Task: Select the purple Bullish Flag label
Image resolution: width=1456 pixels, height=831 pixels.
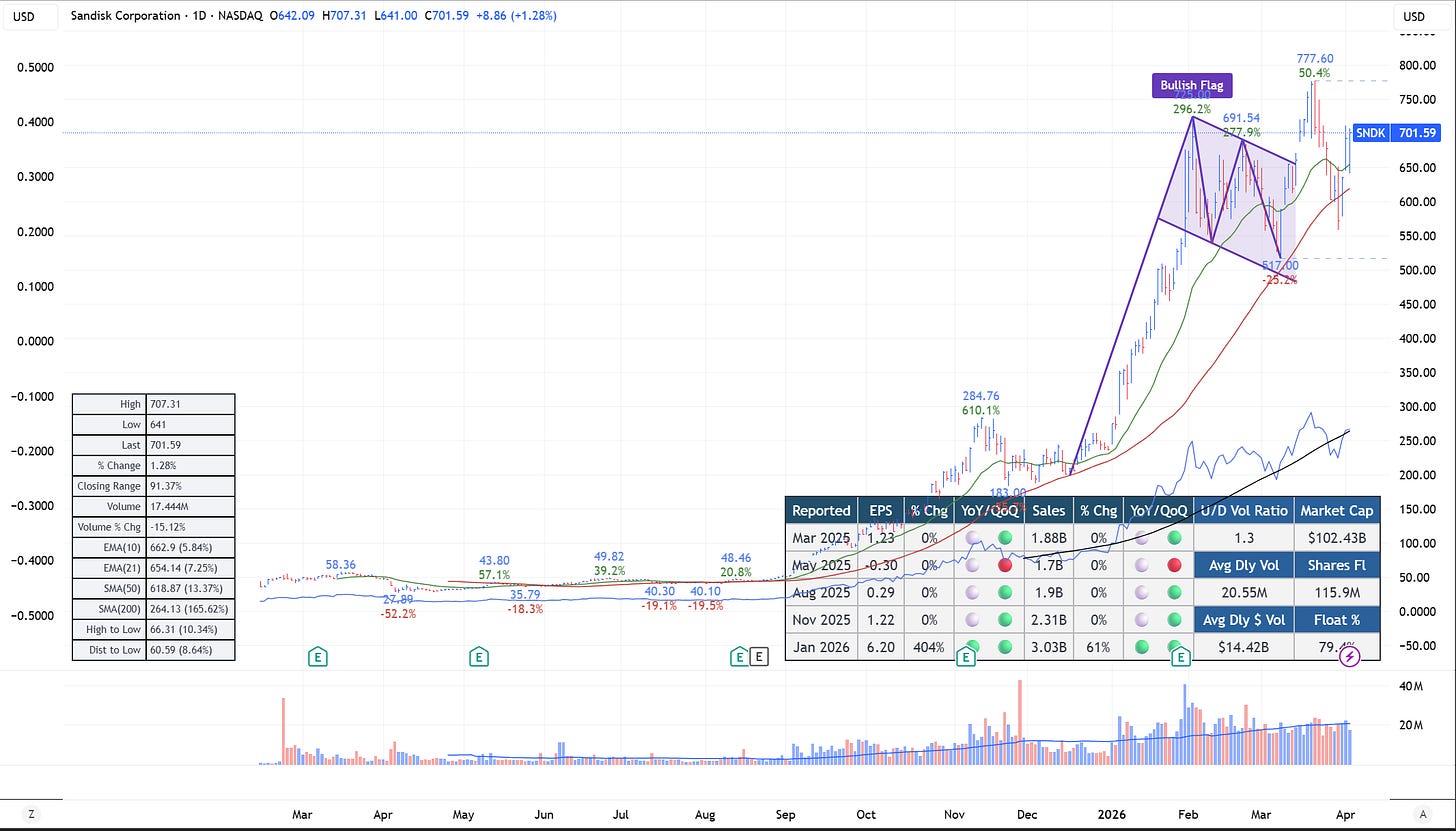Action: [1192, 86]
